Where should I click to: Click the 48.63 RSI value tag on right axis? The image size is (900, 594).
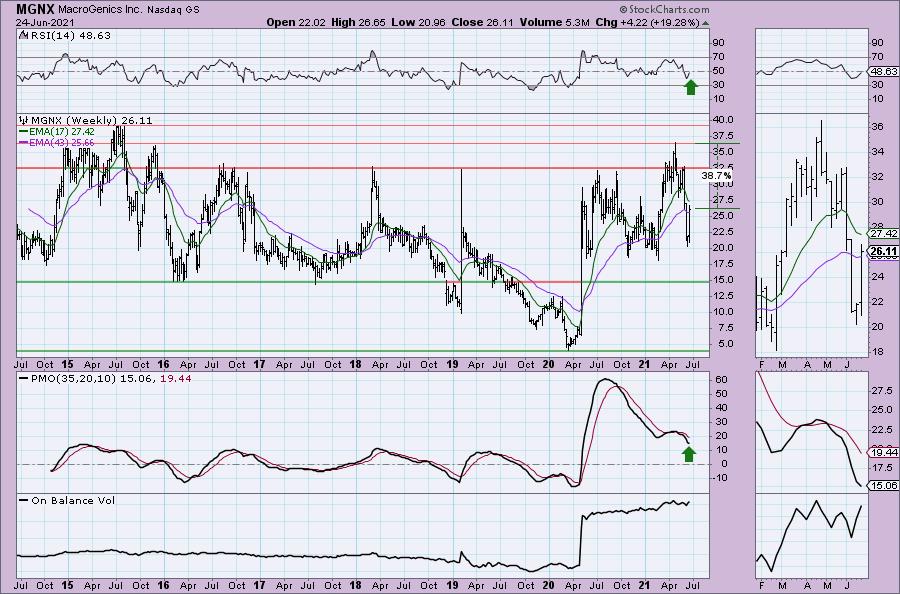tap(884, 71)
